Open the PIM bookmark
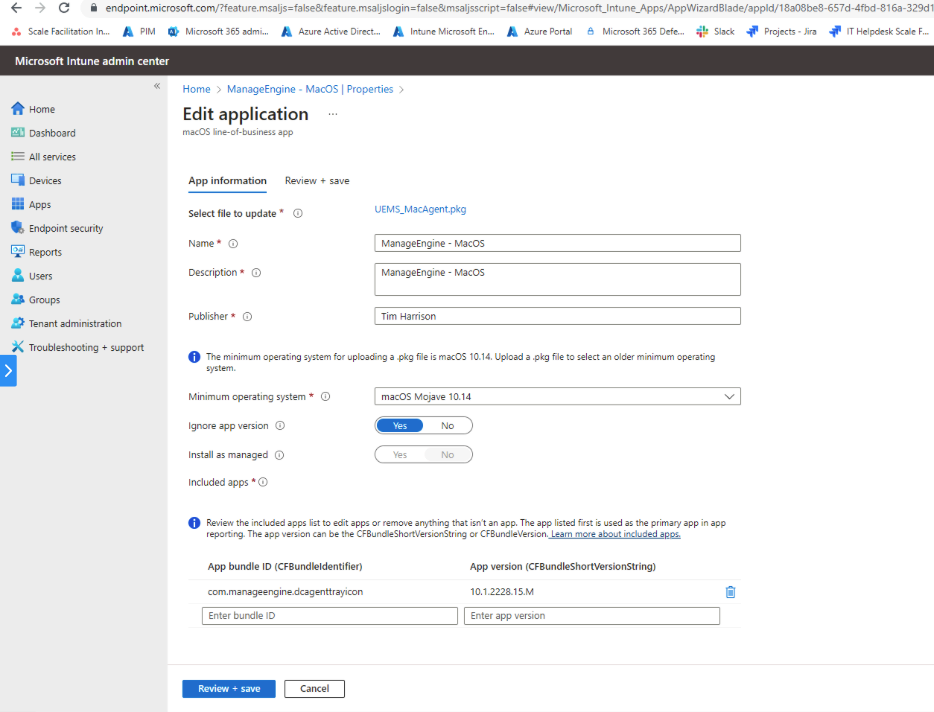Screen dimensions: 934x712 (139, 32)
